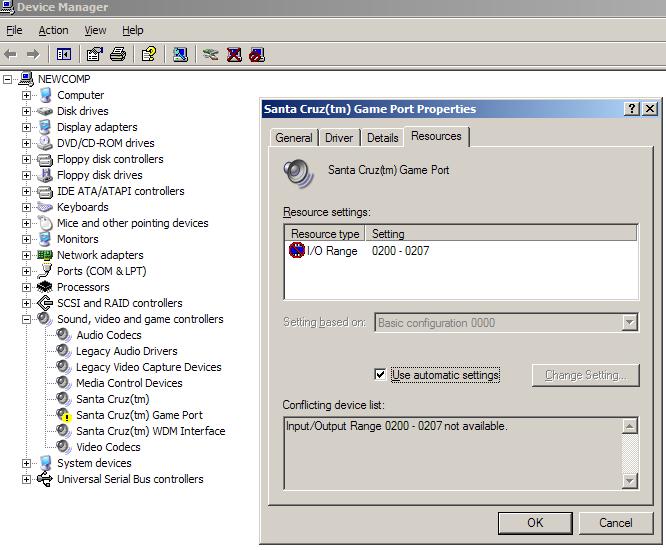Click the OK button
The image size is (666, 550).
[x=535, y=522]
